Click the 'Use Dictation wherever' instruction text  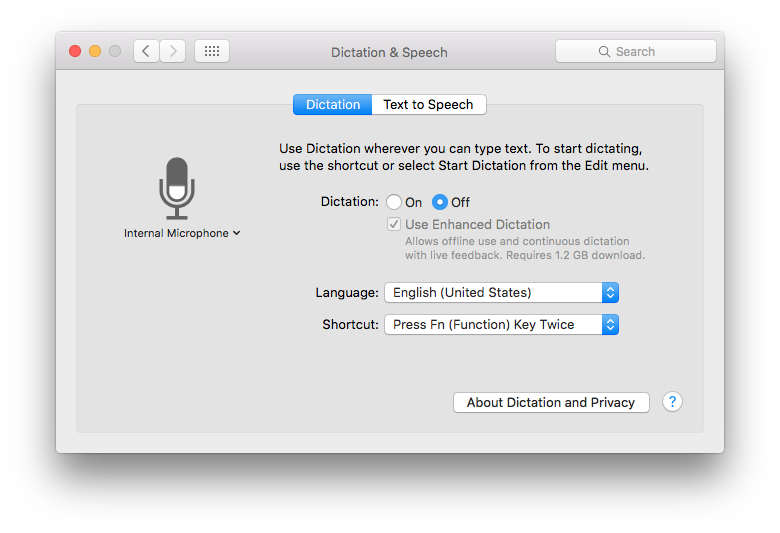coord(464,157)
